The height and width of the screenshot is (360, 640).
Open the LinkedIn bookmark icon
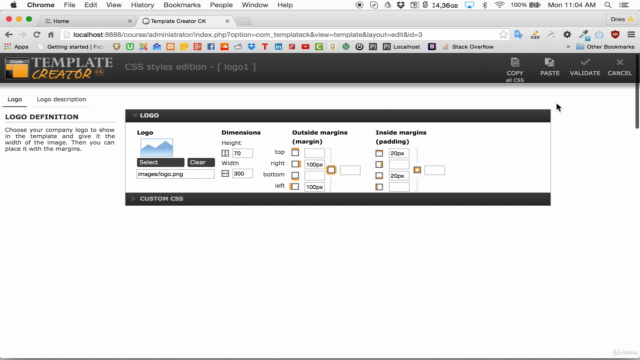[278, 47]
